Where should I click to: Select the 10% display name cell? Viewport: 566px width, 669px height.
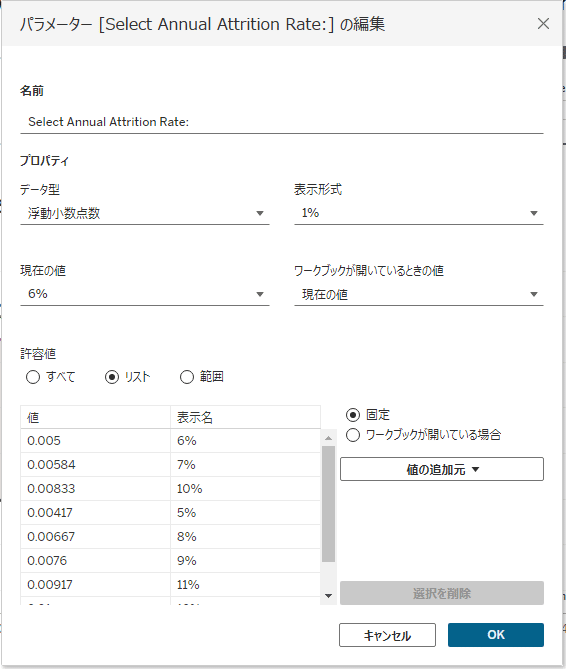(245, 489)
